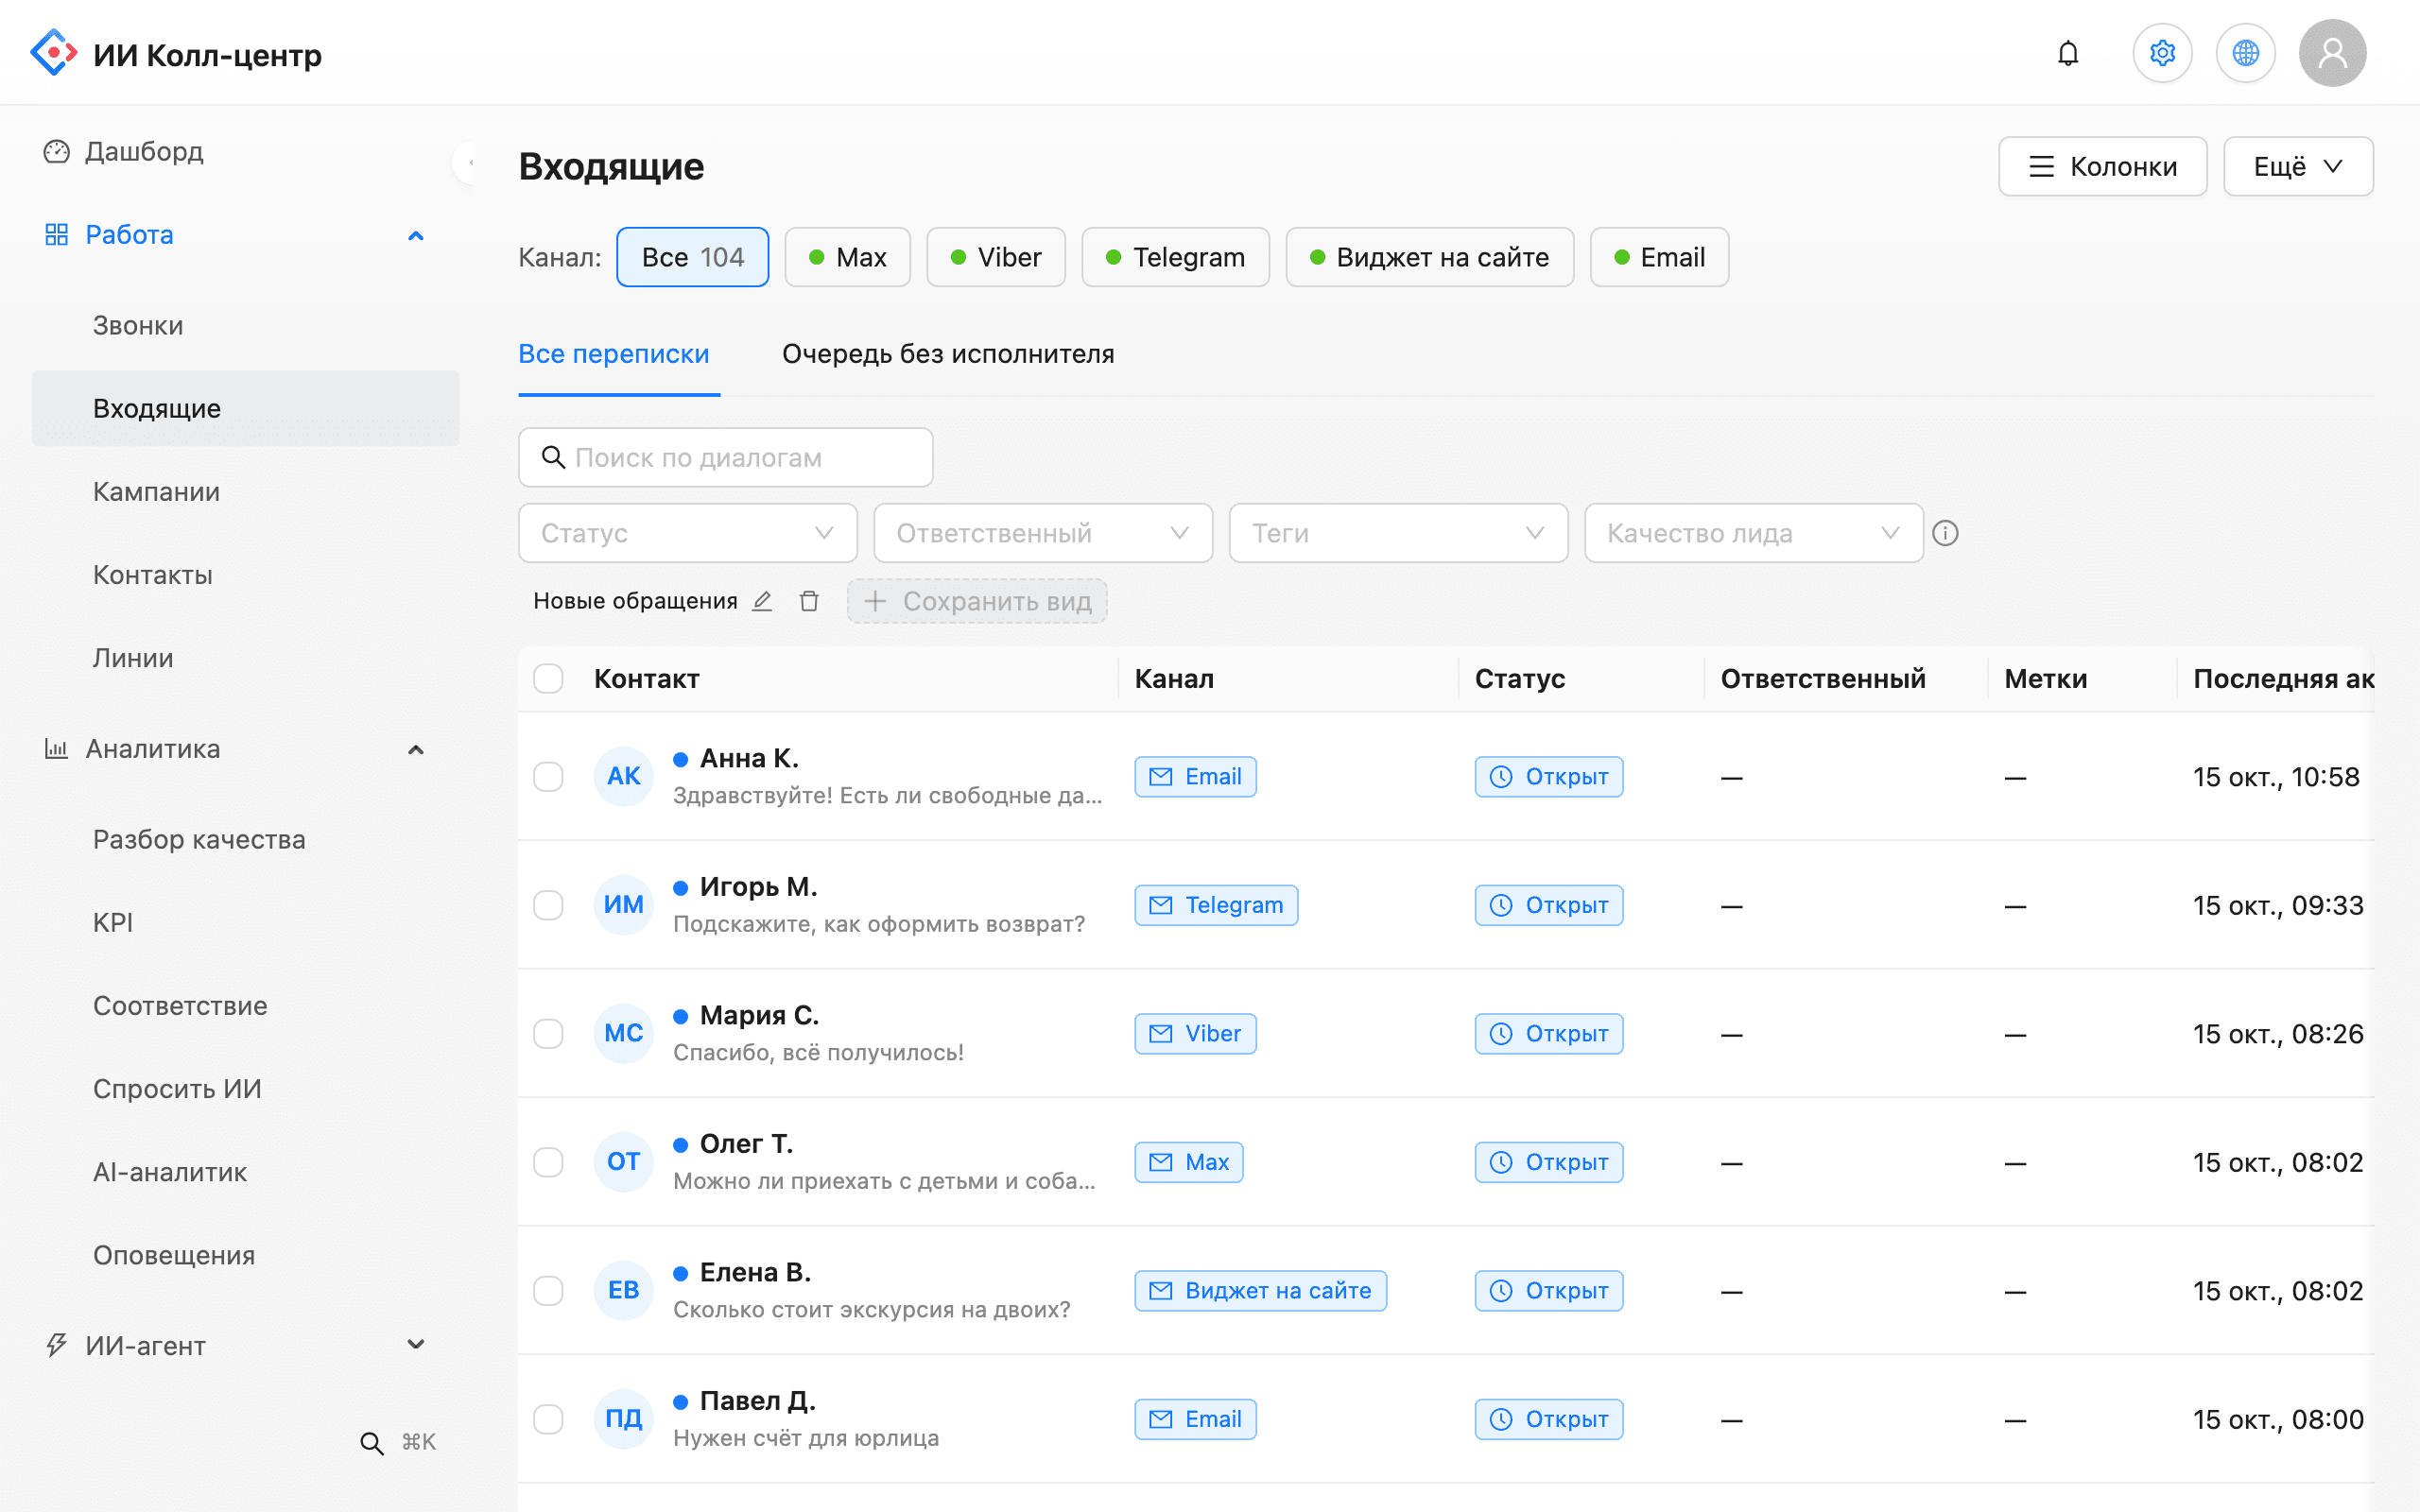This screenshot has width=2420, height=1512.
Task: Filter by the Telegram channel button
Action: point(1175,257)
